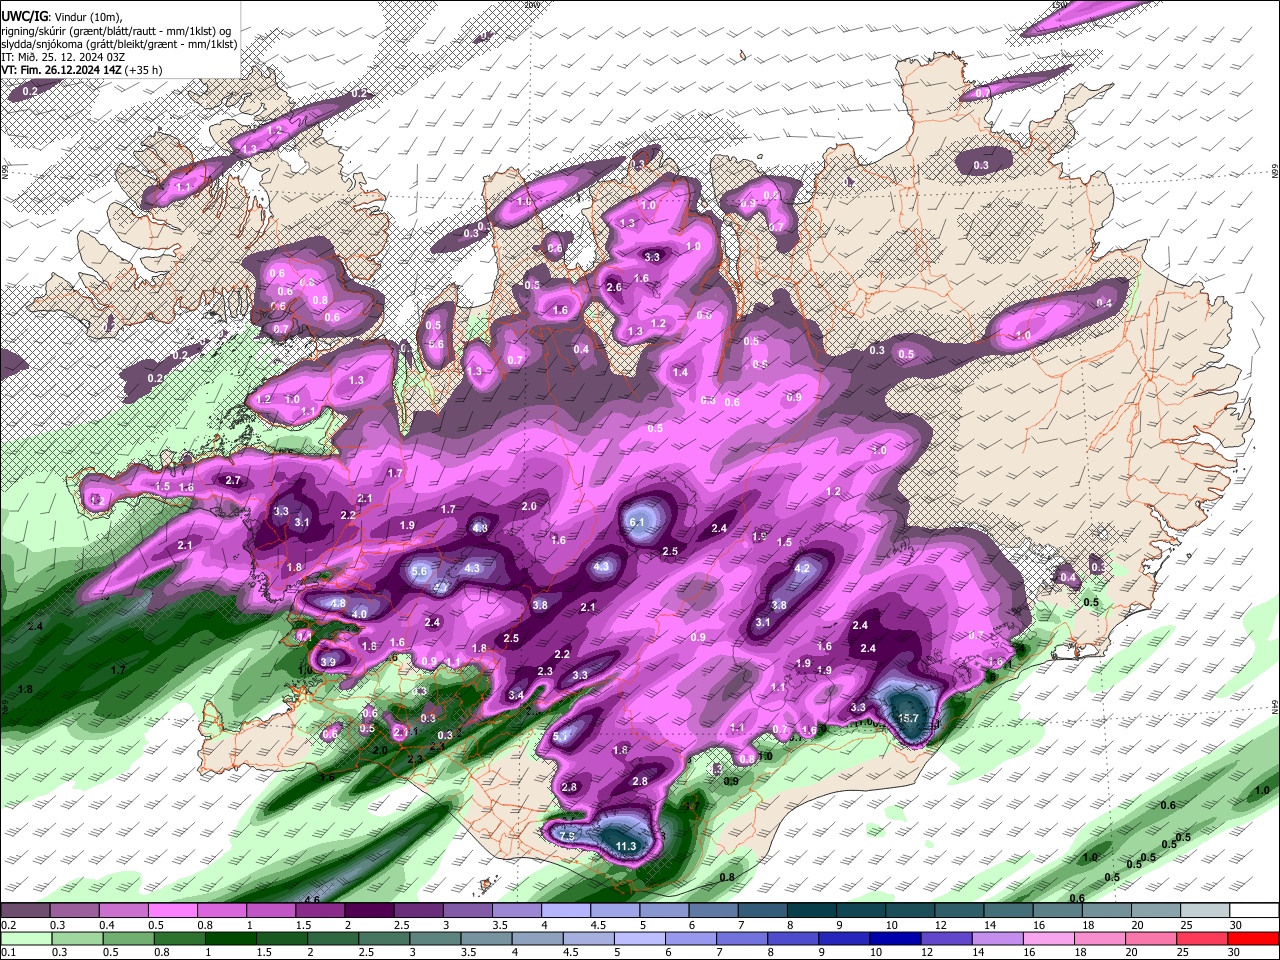The width and height of the screenshot is (1280, 960).
Task: Click the 0.1 label in the lower legend row
Action: point(6,952)
